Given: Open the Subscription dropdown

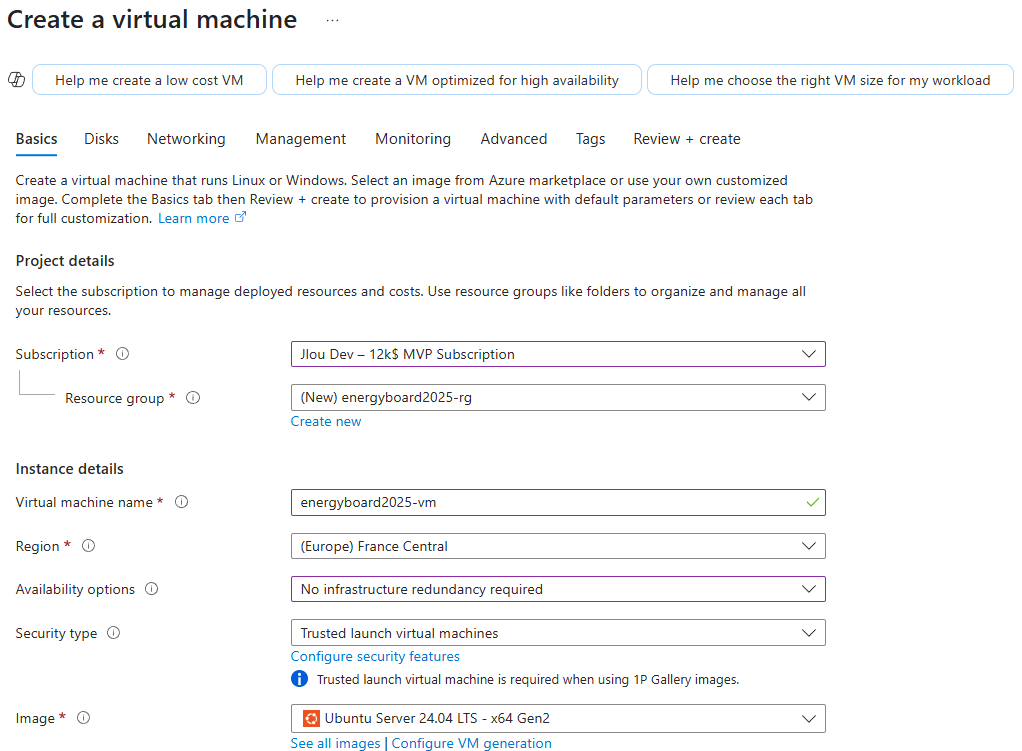Looking at the screenshot, I should [x=558, y=354].
